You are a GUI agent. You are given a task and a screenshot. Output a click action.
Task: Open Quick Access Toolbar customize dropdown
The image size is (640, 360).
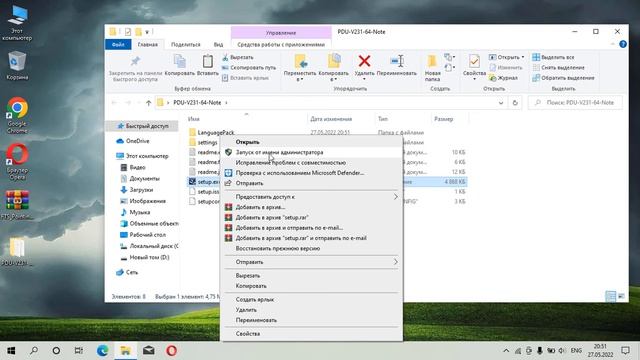[x=147, y=32]
